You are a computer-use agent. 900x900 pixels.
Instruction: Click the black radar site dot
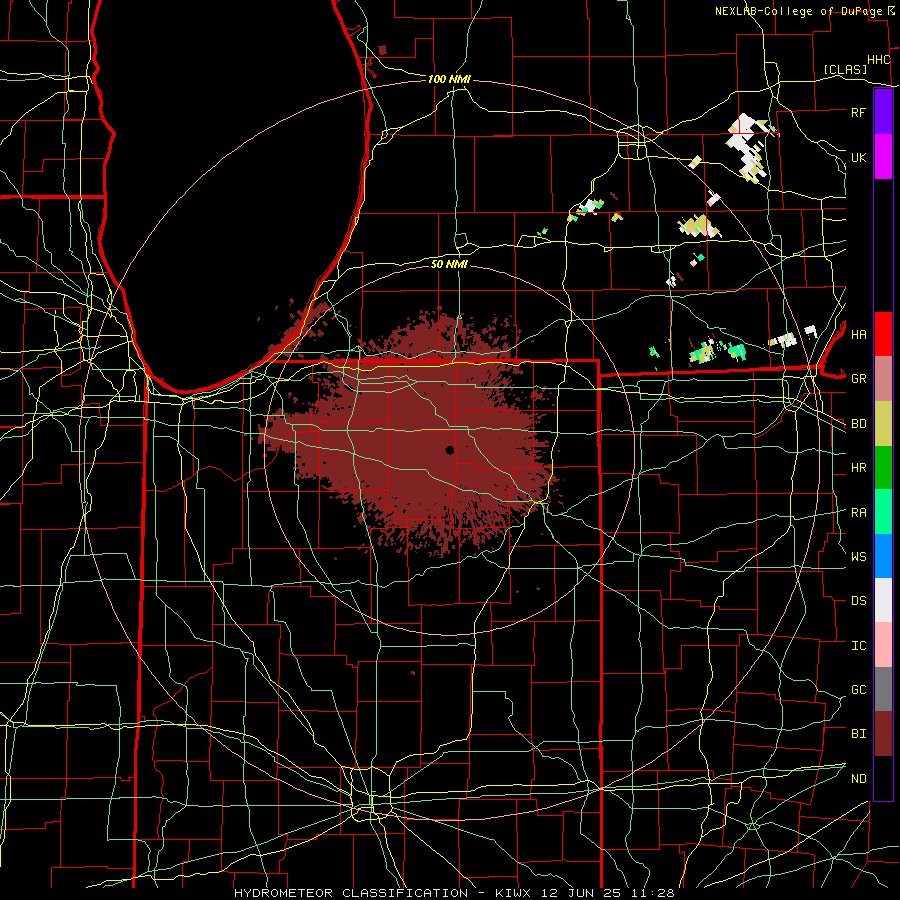tap(450, 450)
